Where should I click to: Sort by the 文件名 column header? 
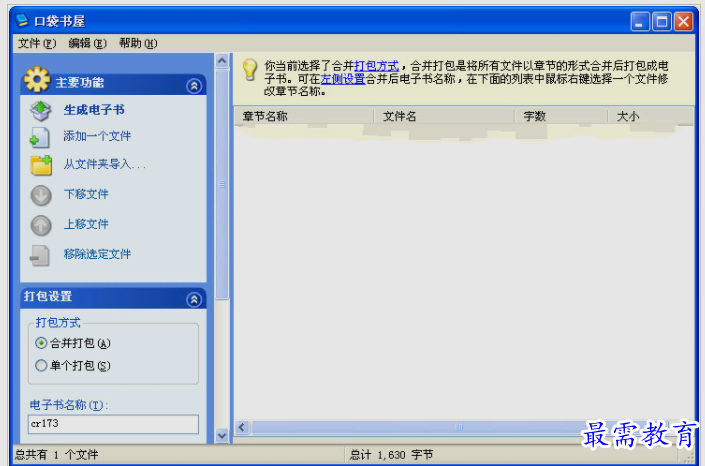coord(444,116)
